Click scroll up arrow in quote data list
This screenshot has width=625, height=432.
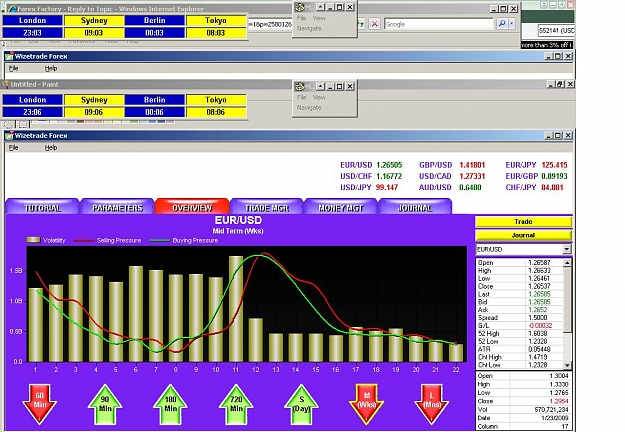pyautogui.click(x=567, y=263)
